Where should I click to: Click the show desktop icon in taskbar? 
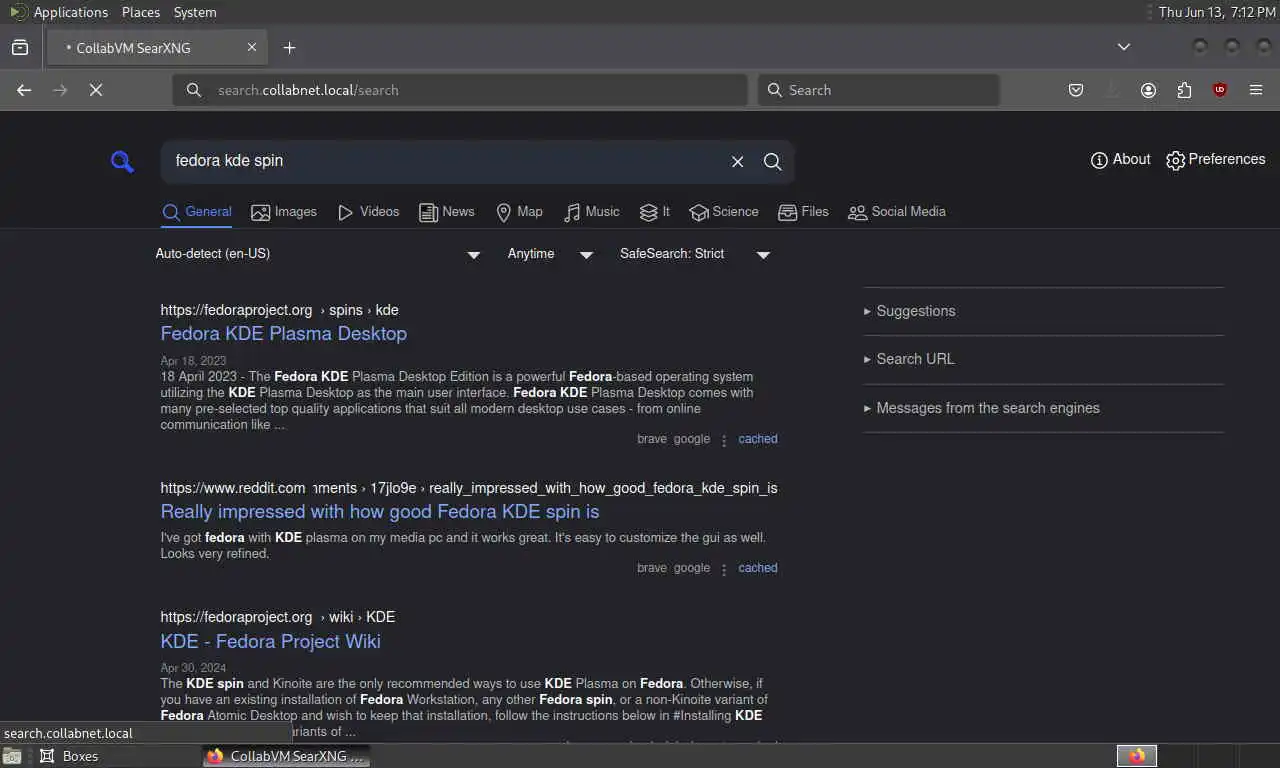coord(11,756)
